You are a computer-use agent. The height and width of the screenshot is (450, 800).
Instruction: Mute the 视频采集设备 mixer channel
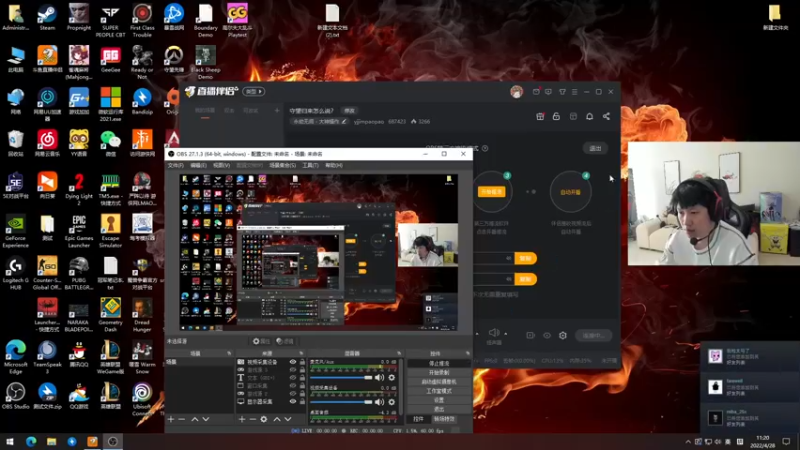[379, 402]
